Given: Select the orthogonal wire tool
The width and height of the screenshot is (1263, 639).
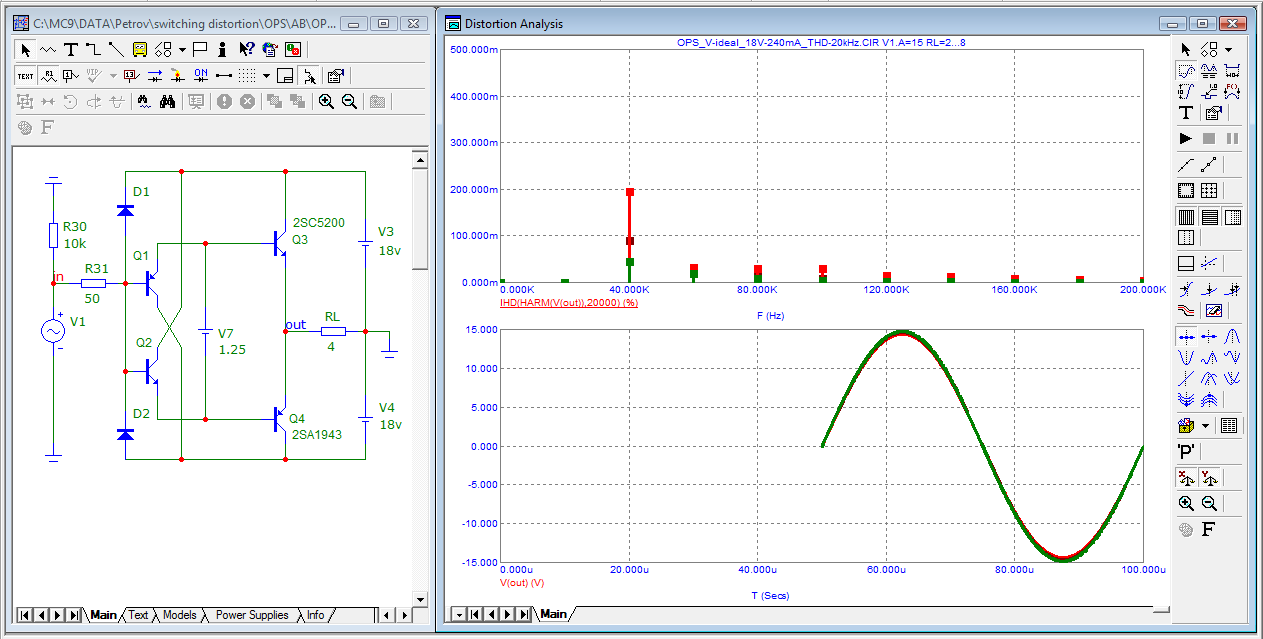Looking at the screenshot, I should pos(93,49).
